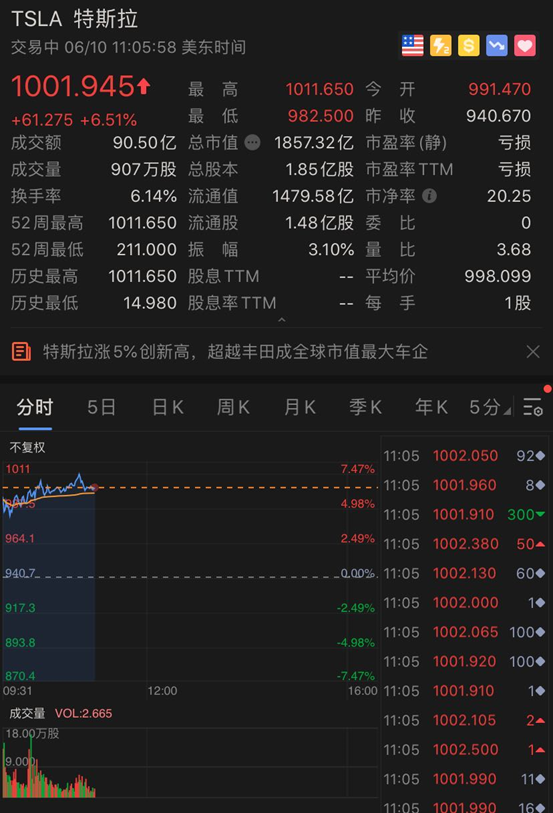Select the 1002.105 trade tick row
553x813 pixels.
coord(464,720)
